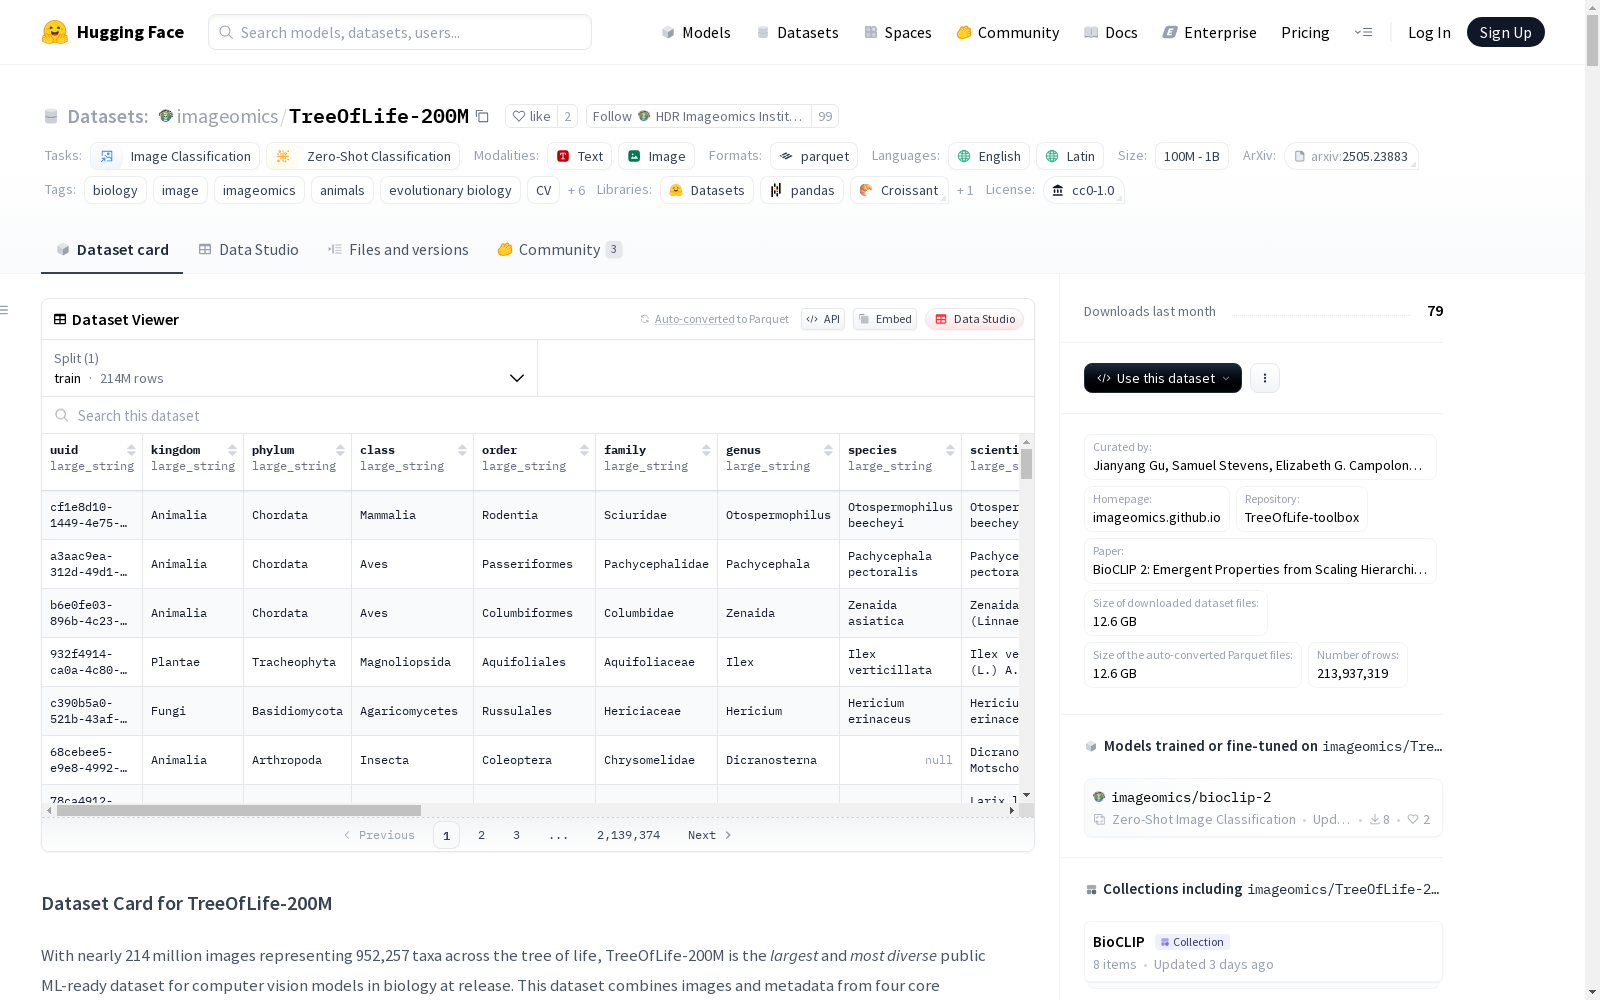
Task: Open the BioCLIP collection
Action: (x=1263, y=952)
